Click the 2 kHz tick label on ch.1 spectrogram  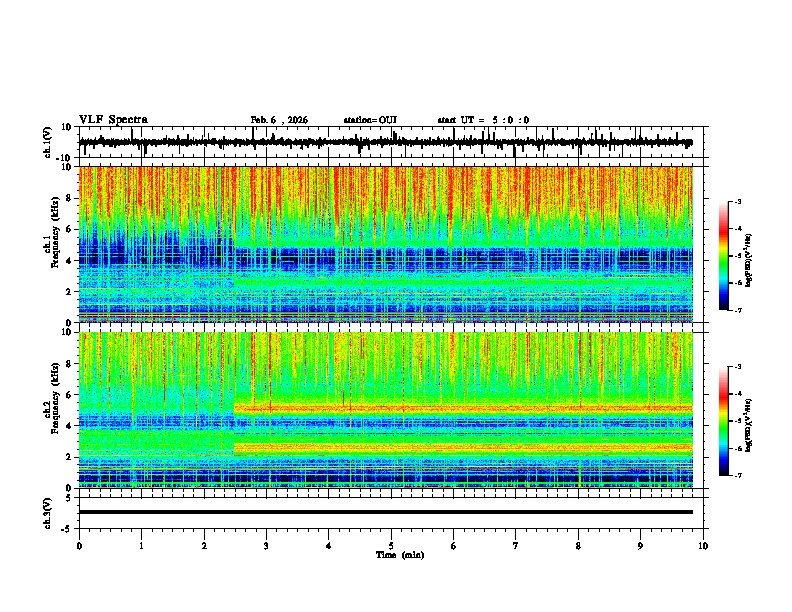point(70,291)
